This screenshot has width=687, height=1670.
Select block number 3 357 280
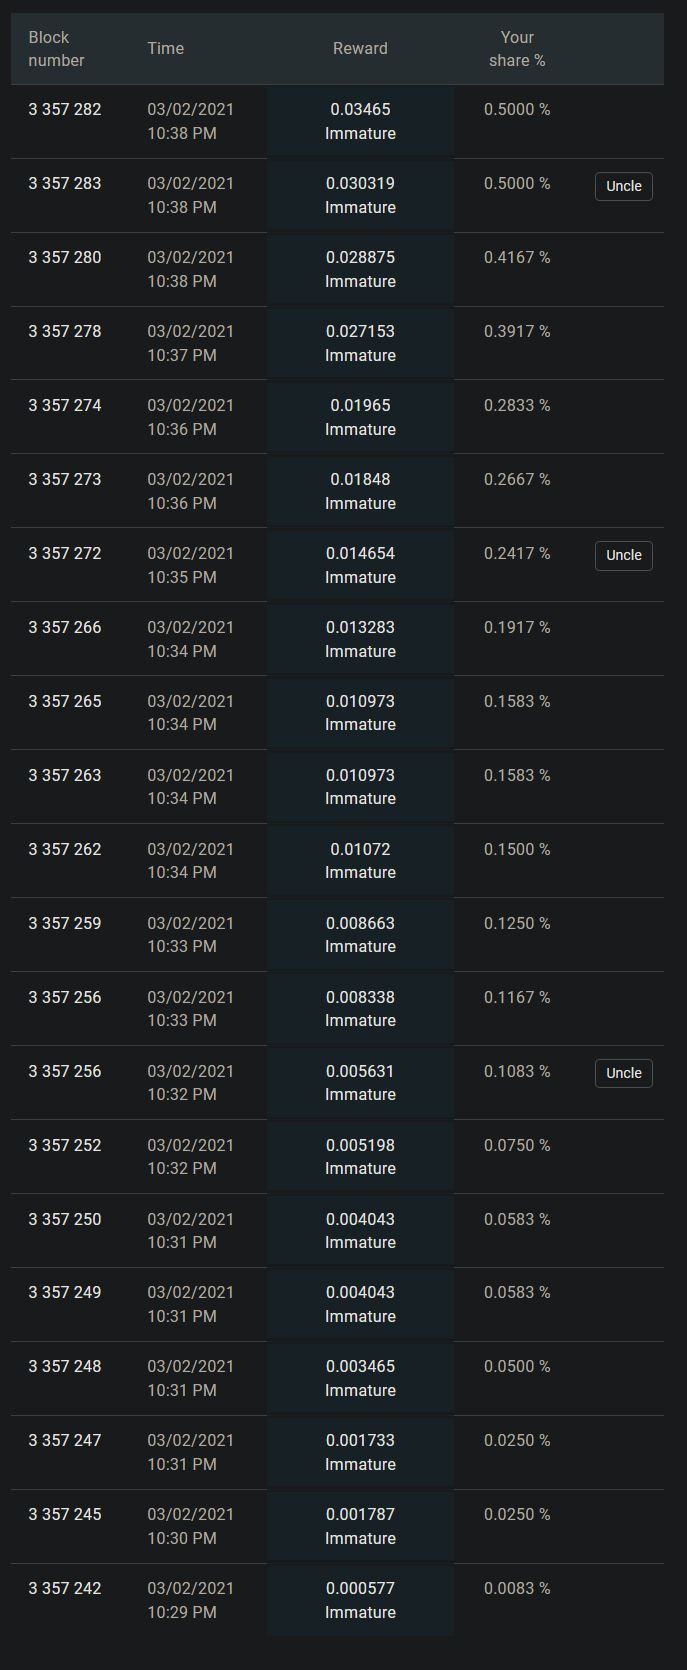point(65,258)
